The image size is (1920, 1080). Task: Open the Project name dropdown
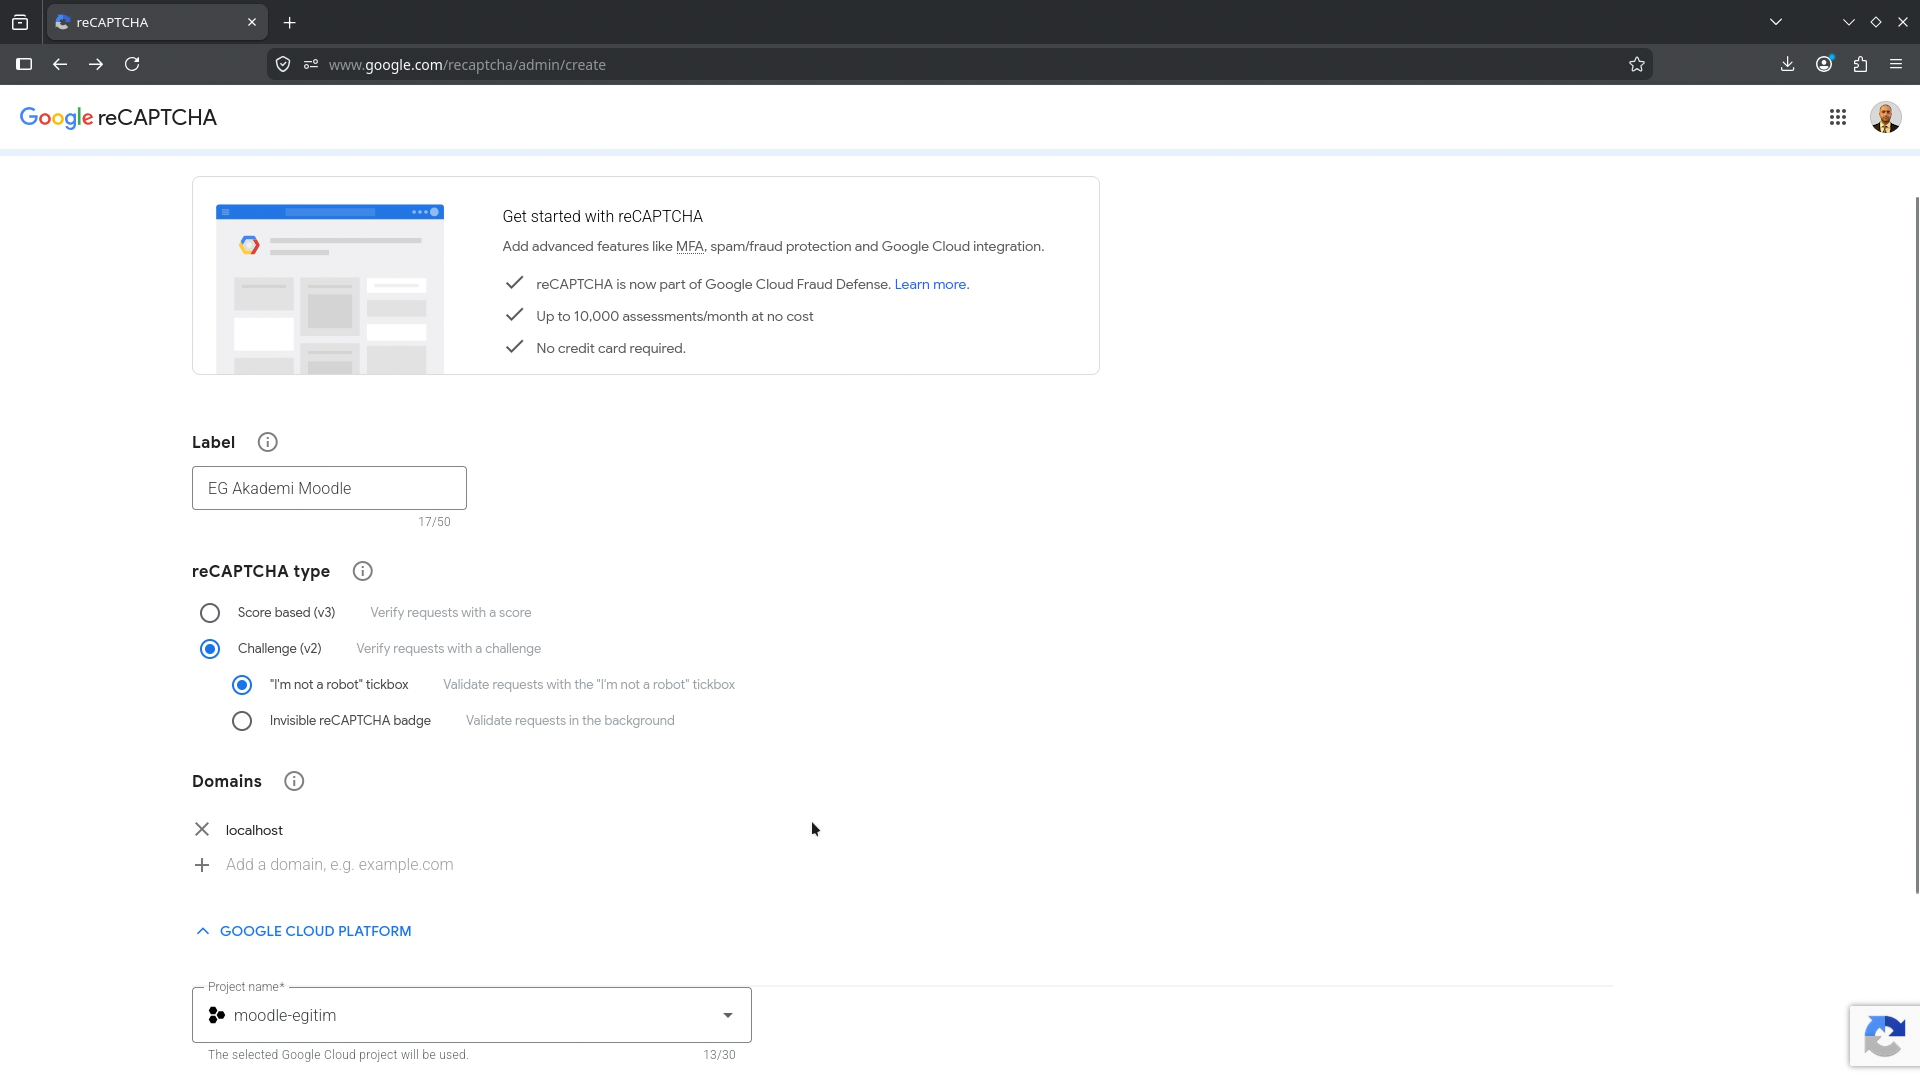click(x=472, y=1015)
